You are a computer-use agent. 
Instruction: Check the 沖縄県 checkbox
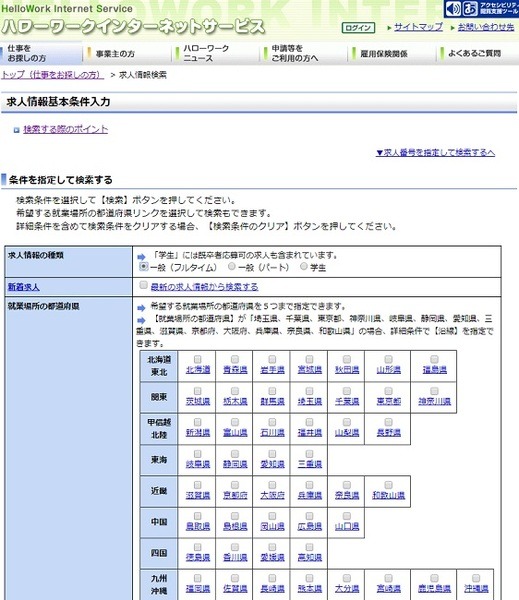[x=476, y=578]
